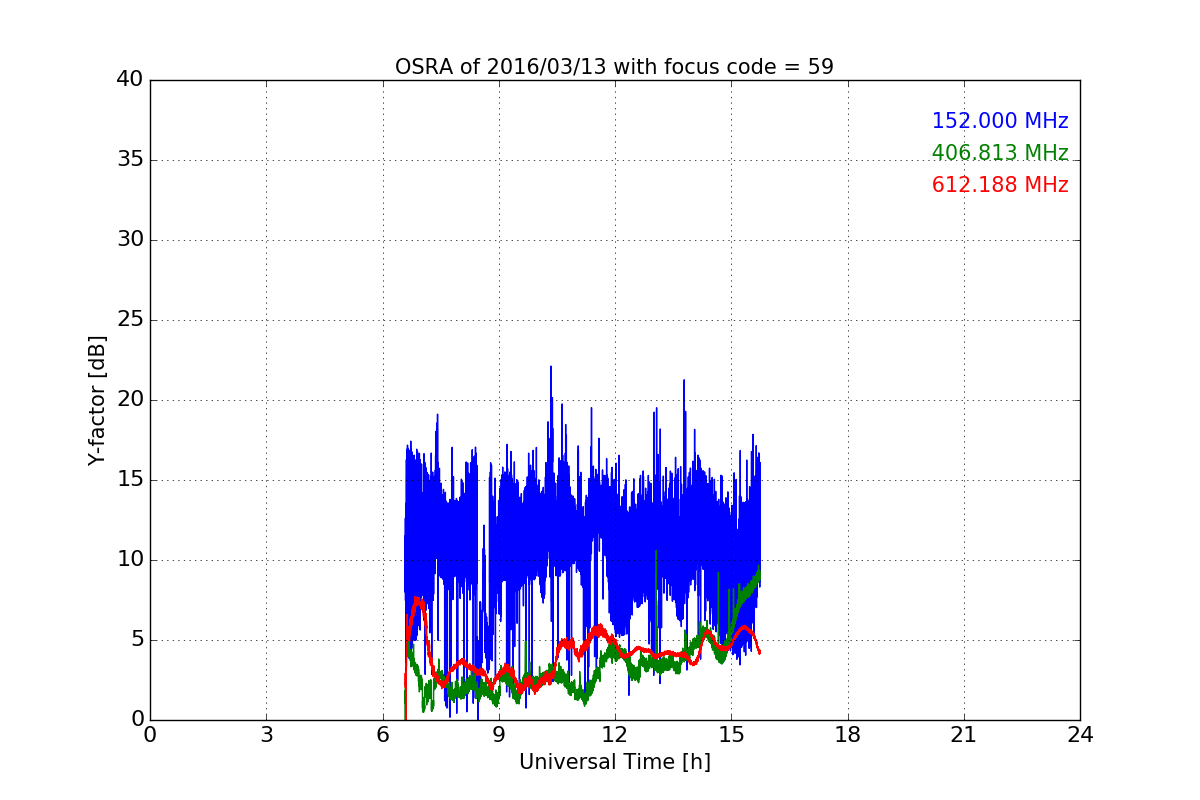Image resolution: width=1200 pixels, height=800 pixels.
Task: Click the x-axis tick label 12
Action: tap(615, 735)
